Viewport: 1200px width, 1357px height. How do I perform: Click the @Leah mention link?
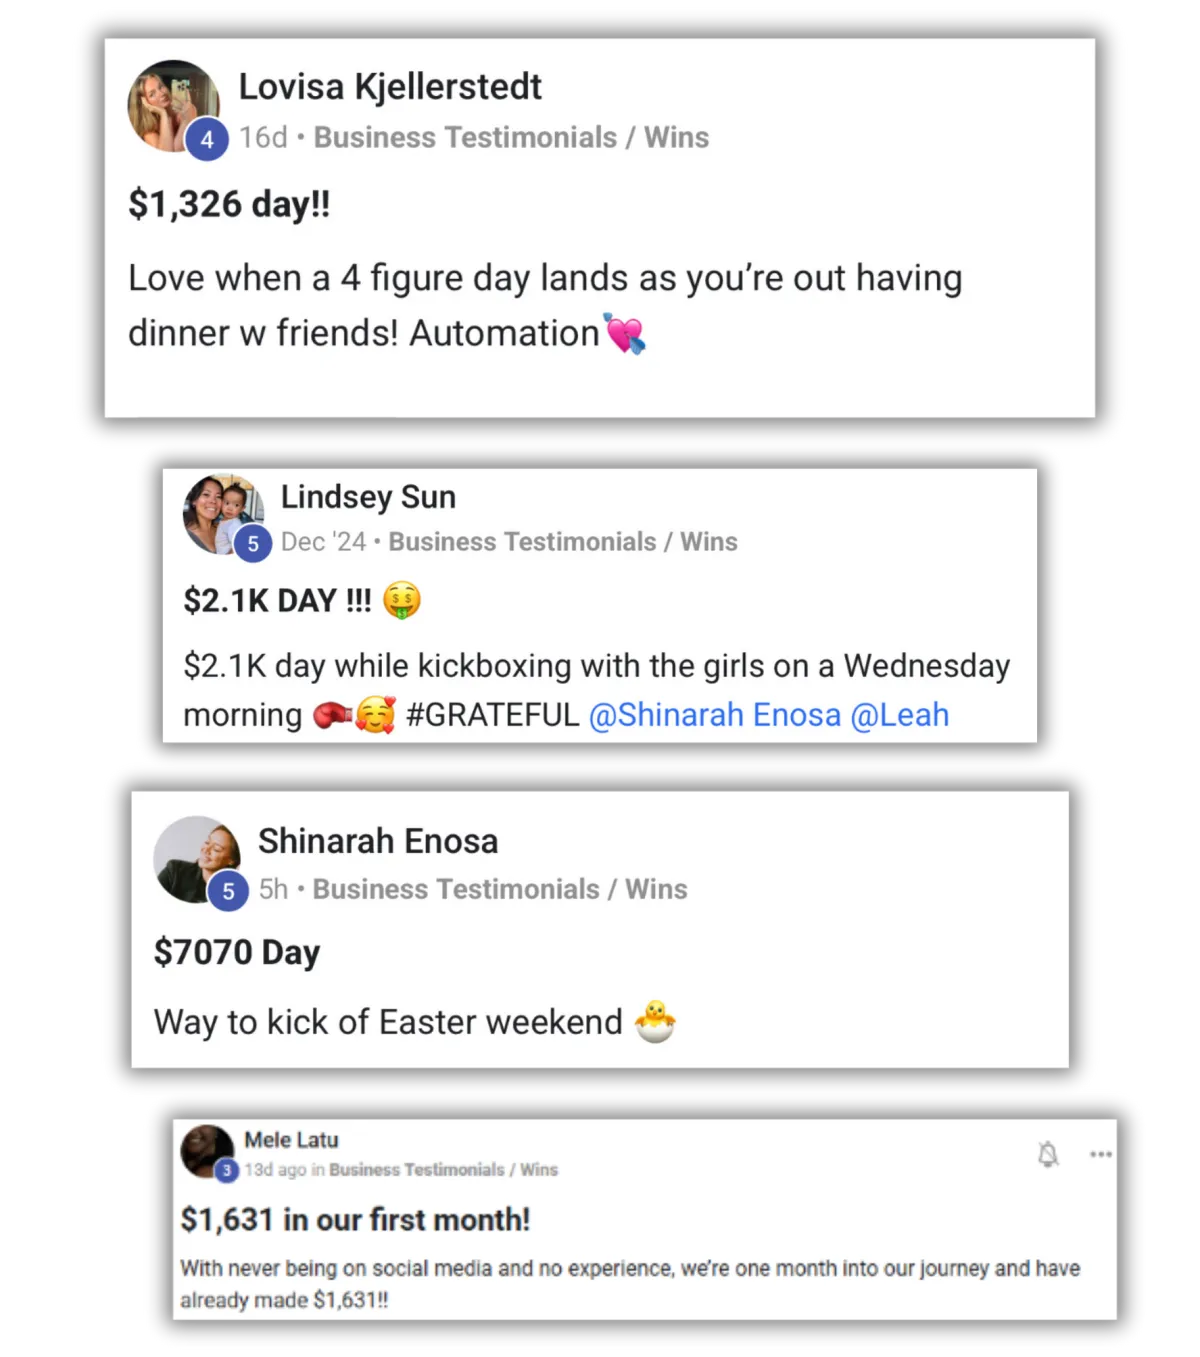(x=899, y=715)
